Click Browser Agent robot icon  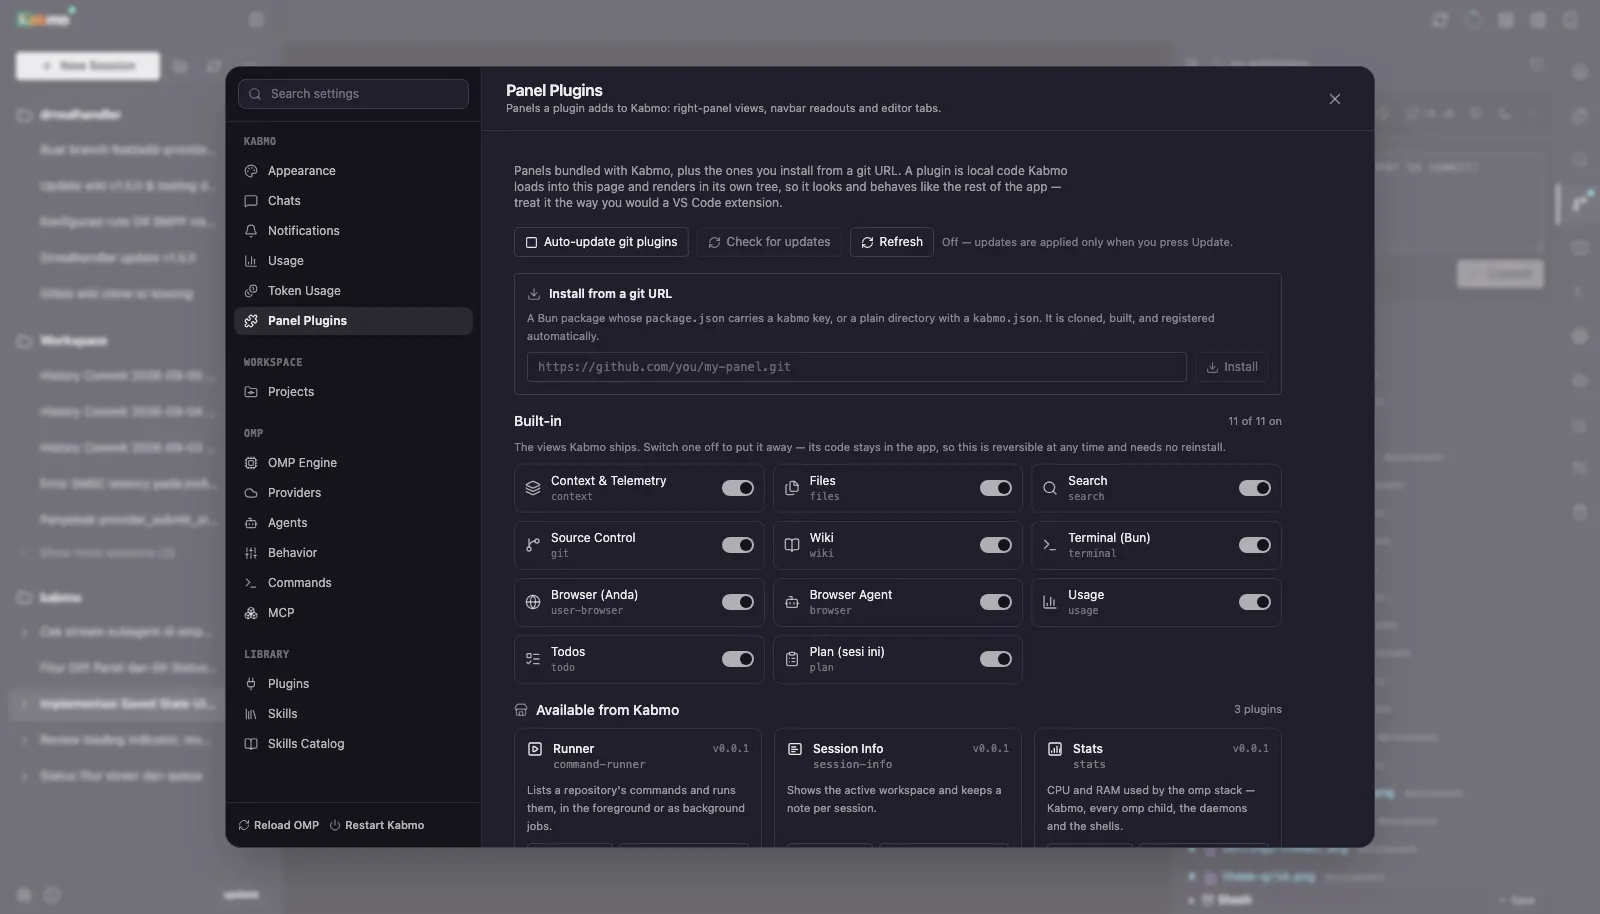click(792, 602)
